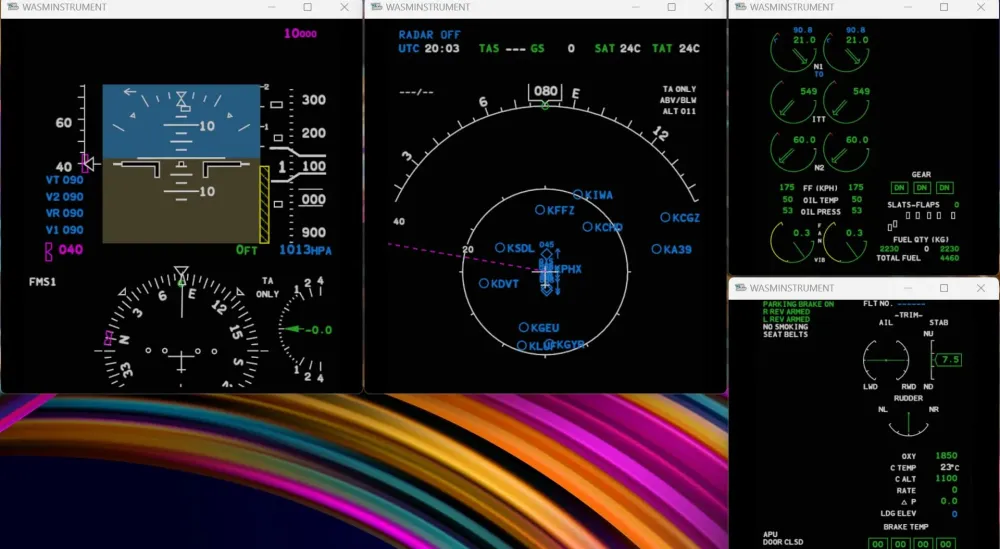Select the KPHX airport symbol on the map
The width and height of the screenshot is (1000, 549).
546,270
